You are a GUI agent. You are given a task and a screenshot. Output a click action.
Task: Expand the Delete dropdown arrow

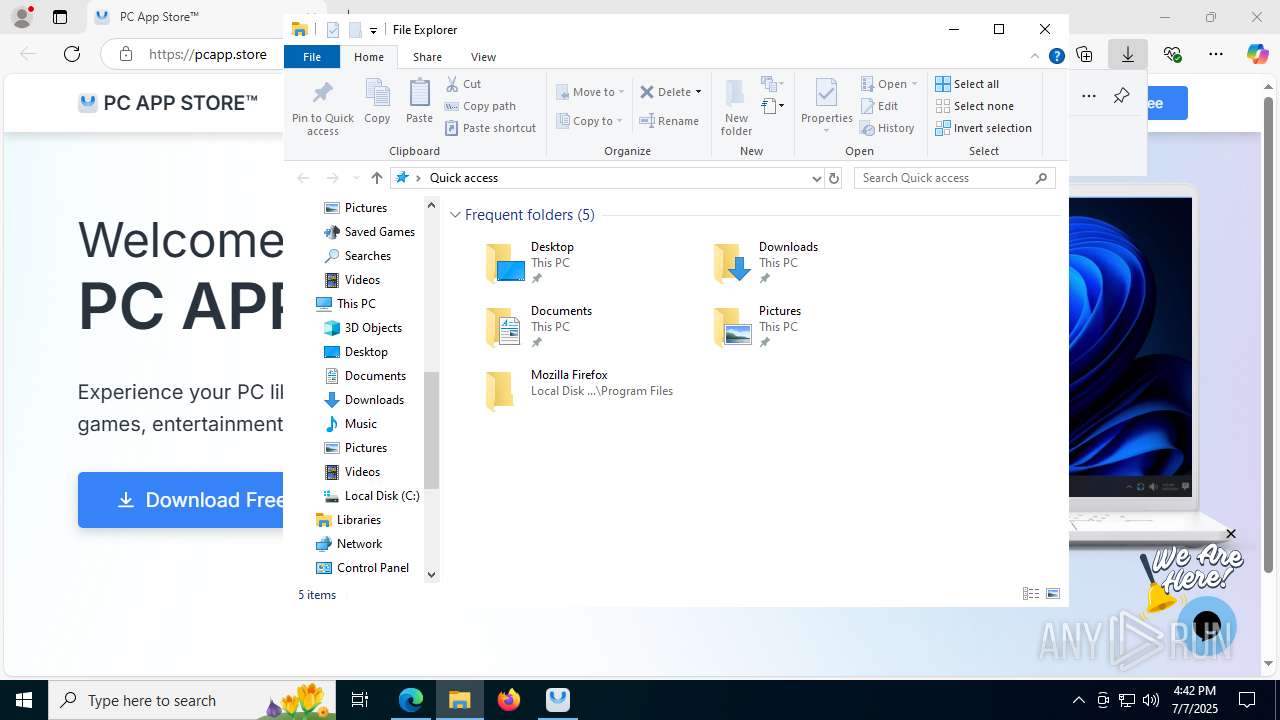point(698,92)
